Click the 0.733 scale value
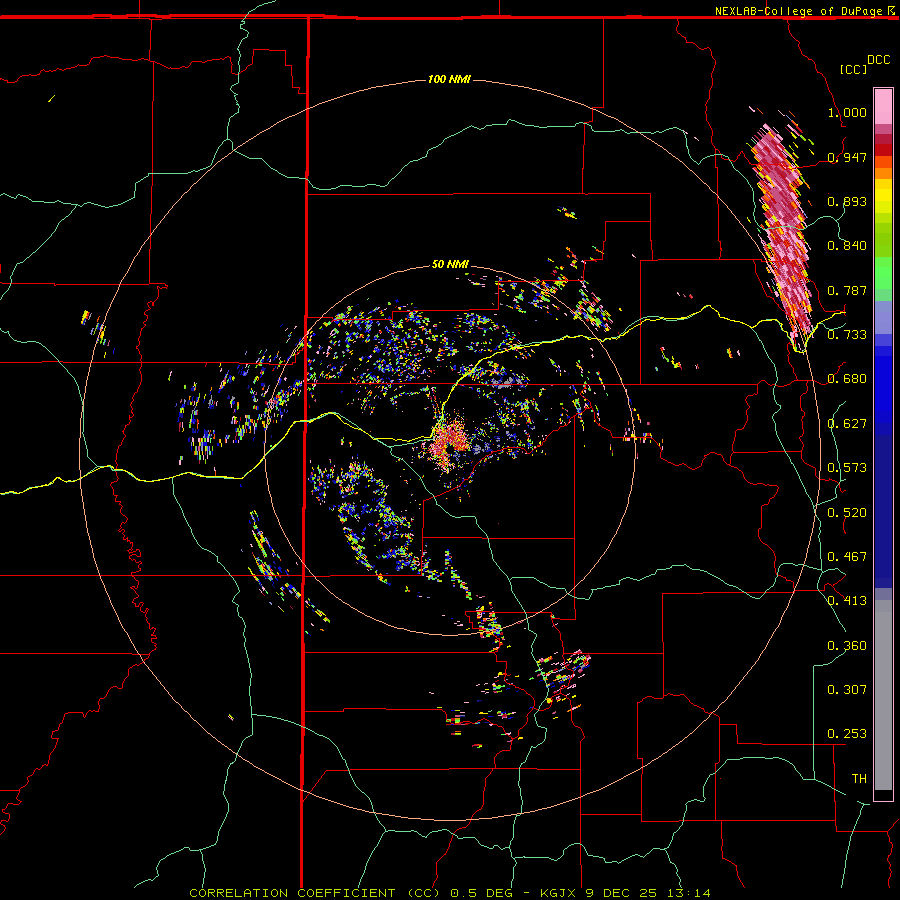900x900 pixels. click(x=847, y=335)
